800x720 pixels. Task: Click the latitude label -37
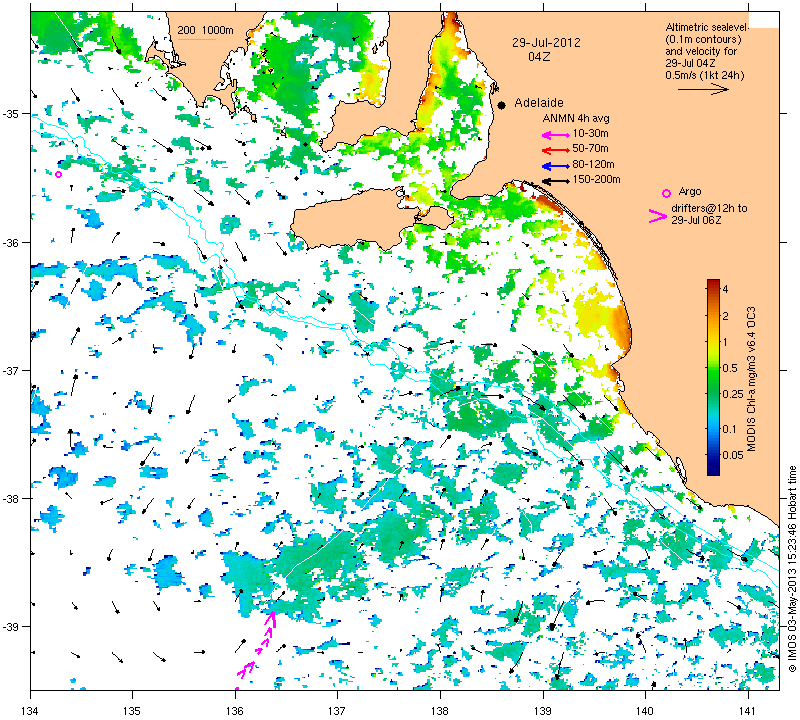point(12,370)
